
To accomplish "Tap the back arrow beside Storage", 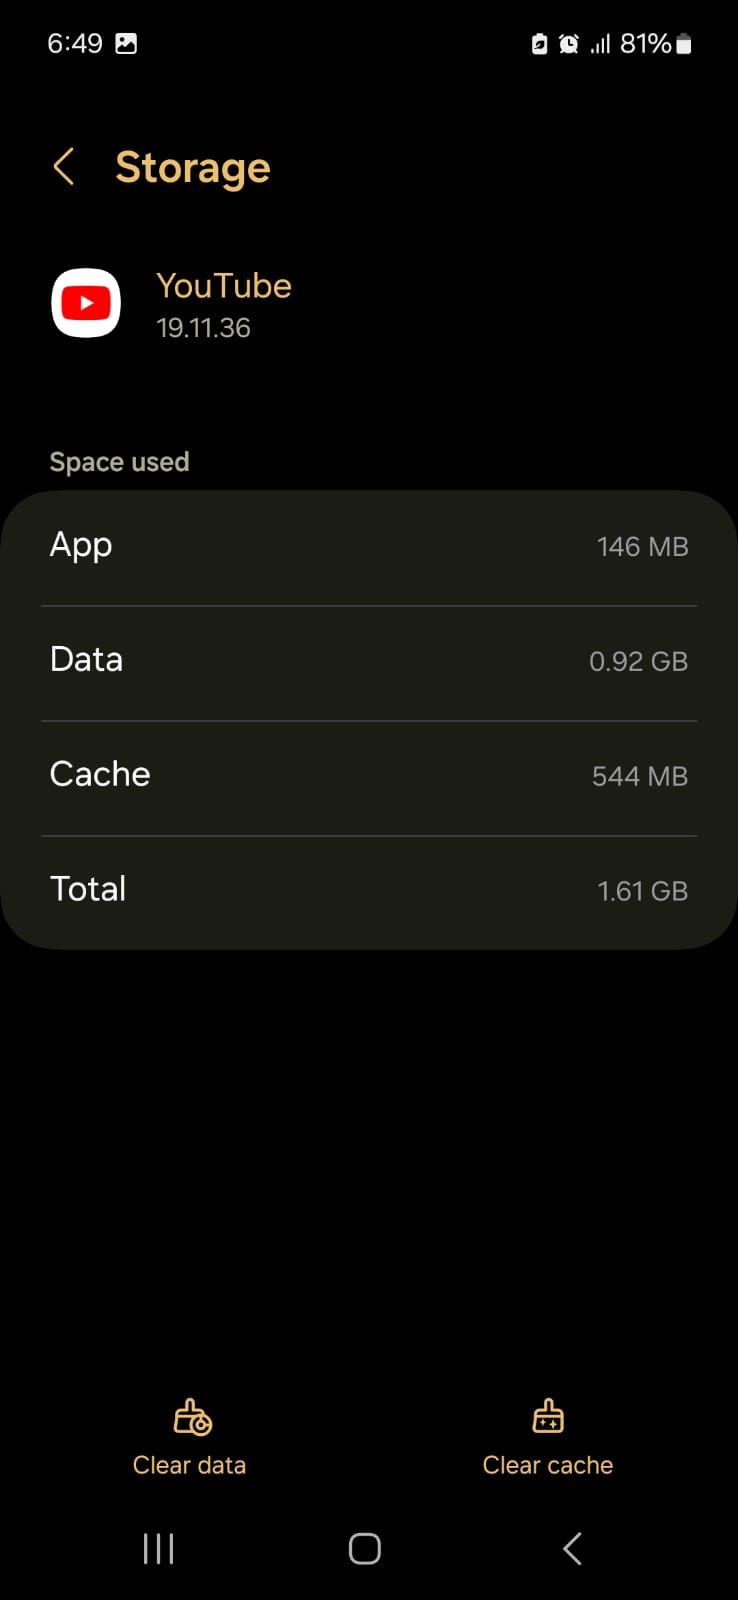I will [64, 167].
